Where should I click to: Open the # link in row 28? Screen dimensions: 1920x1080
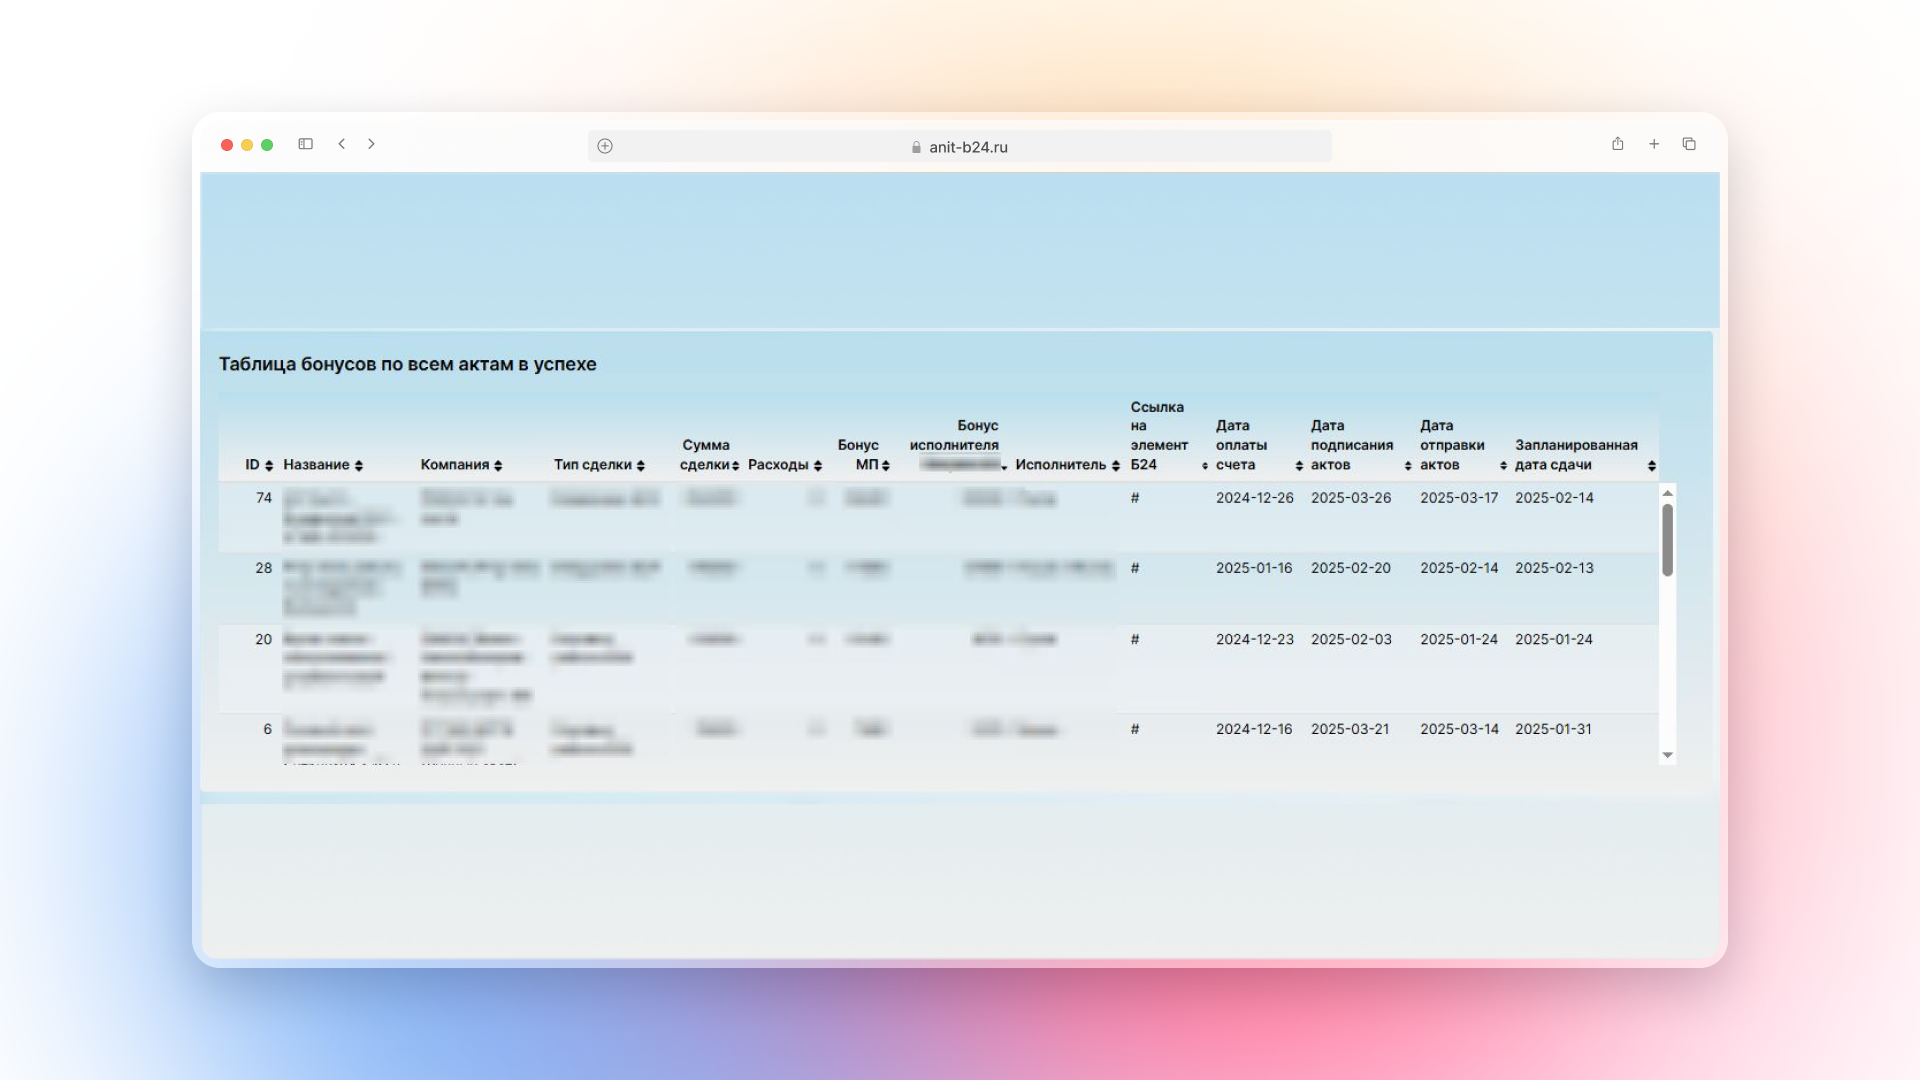click(1135, 568)
